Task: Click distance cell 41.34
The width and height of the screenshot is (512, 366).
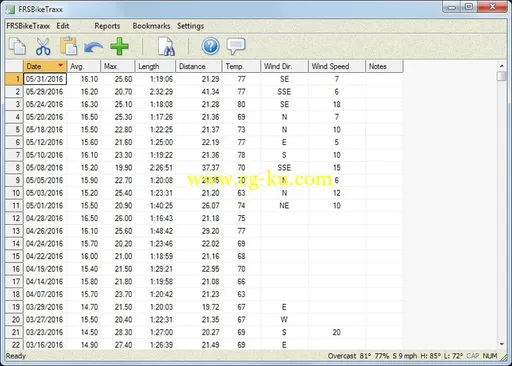Action: 199,92
